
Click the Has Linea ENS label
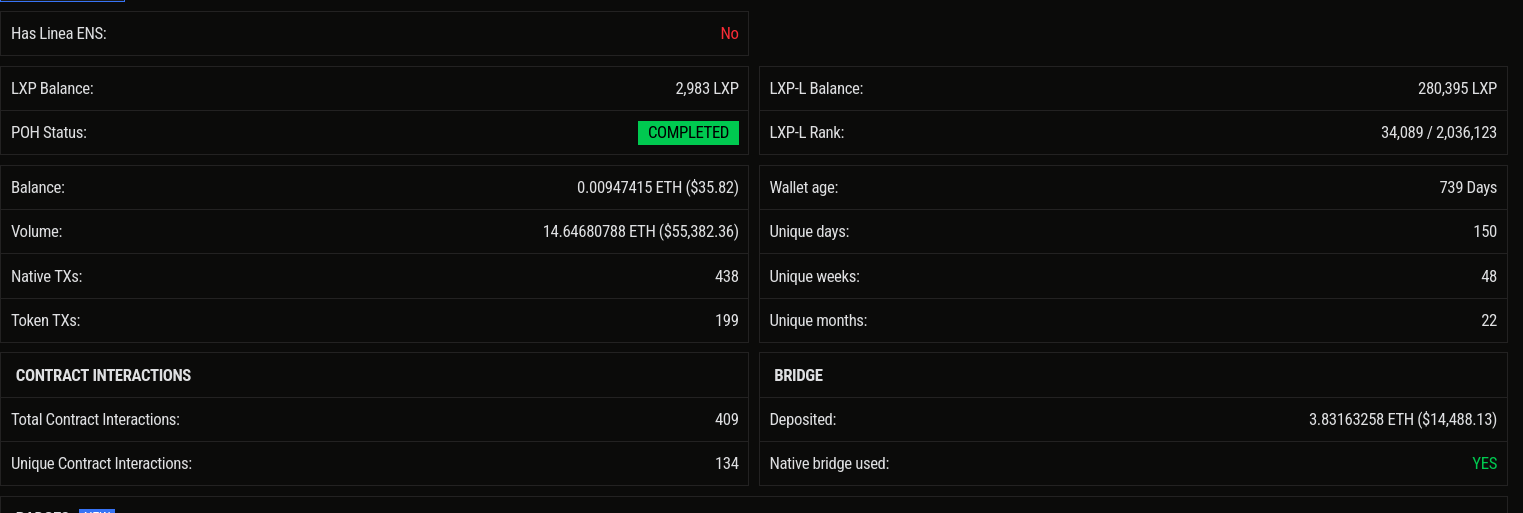(58, 34)
